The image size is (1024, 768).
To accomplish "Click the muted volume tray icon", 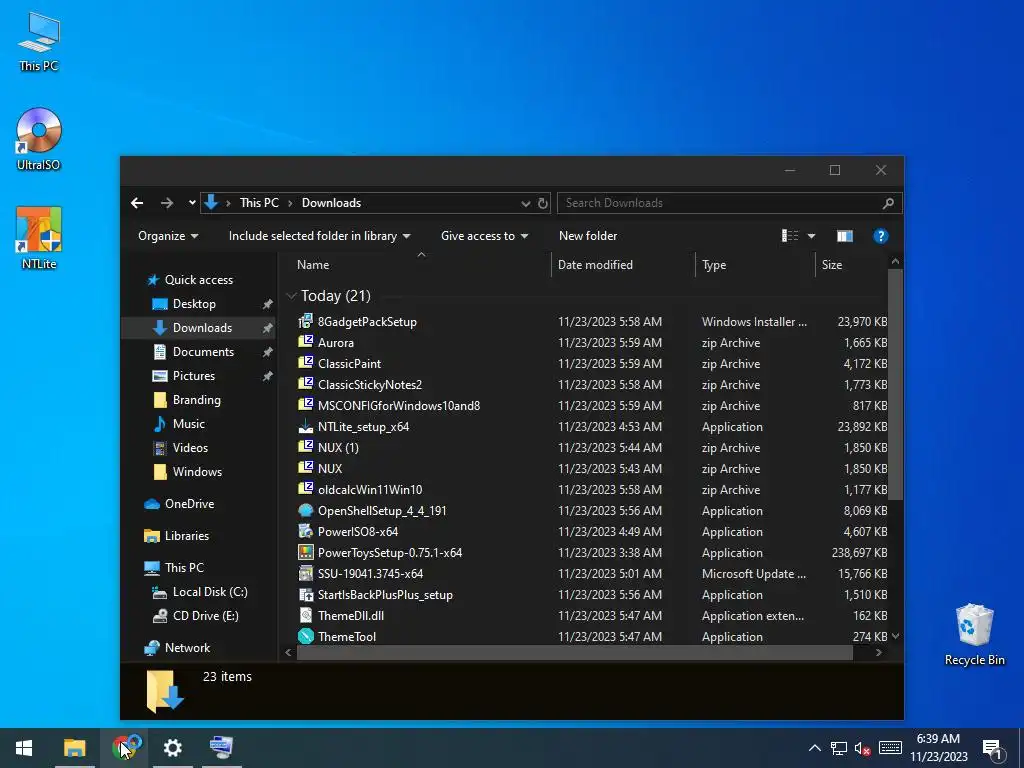I will tap(863, 748).
